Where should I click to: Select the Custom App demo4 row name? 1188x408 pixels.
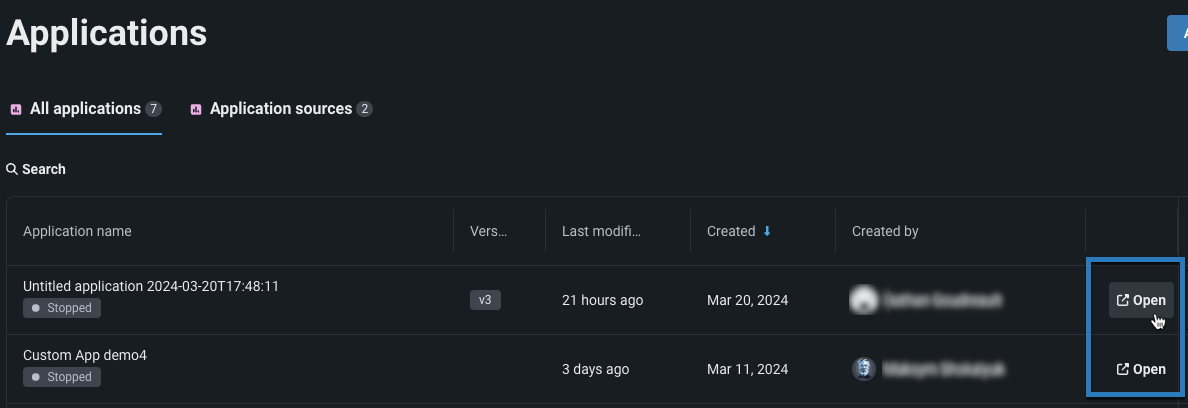(x=85, y=355)
